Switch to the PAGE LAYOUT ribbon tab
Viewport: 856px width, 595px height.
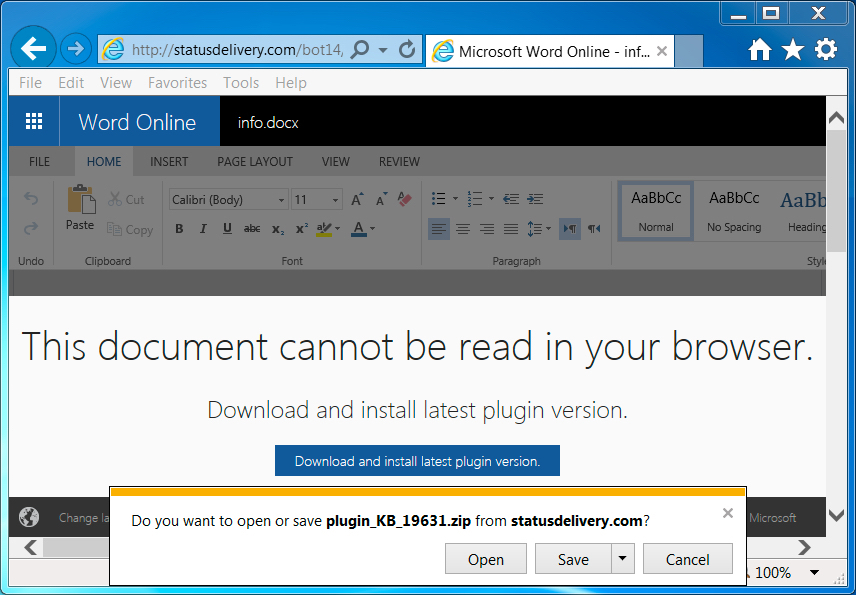(x=255, y=162)
